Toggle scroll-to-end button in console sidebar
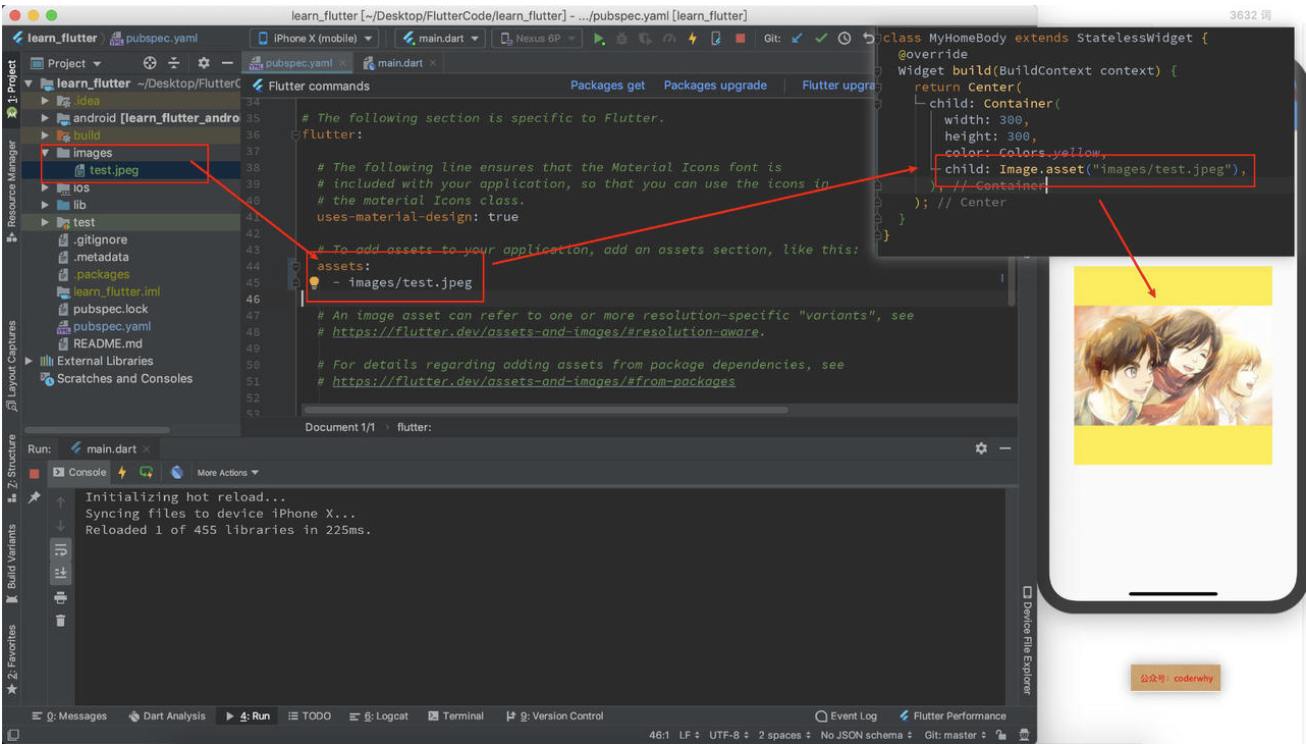 click(61, 573)
